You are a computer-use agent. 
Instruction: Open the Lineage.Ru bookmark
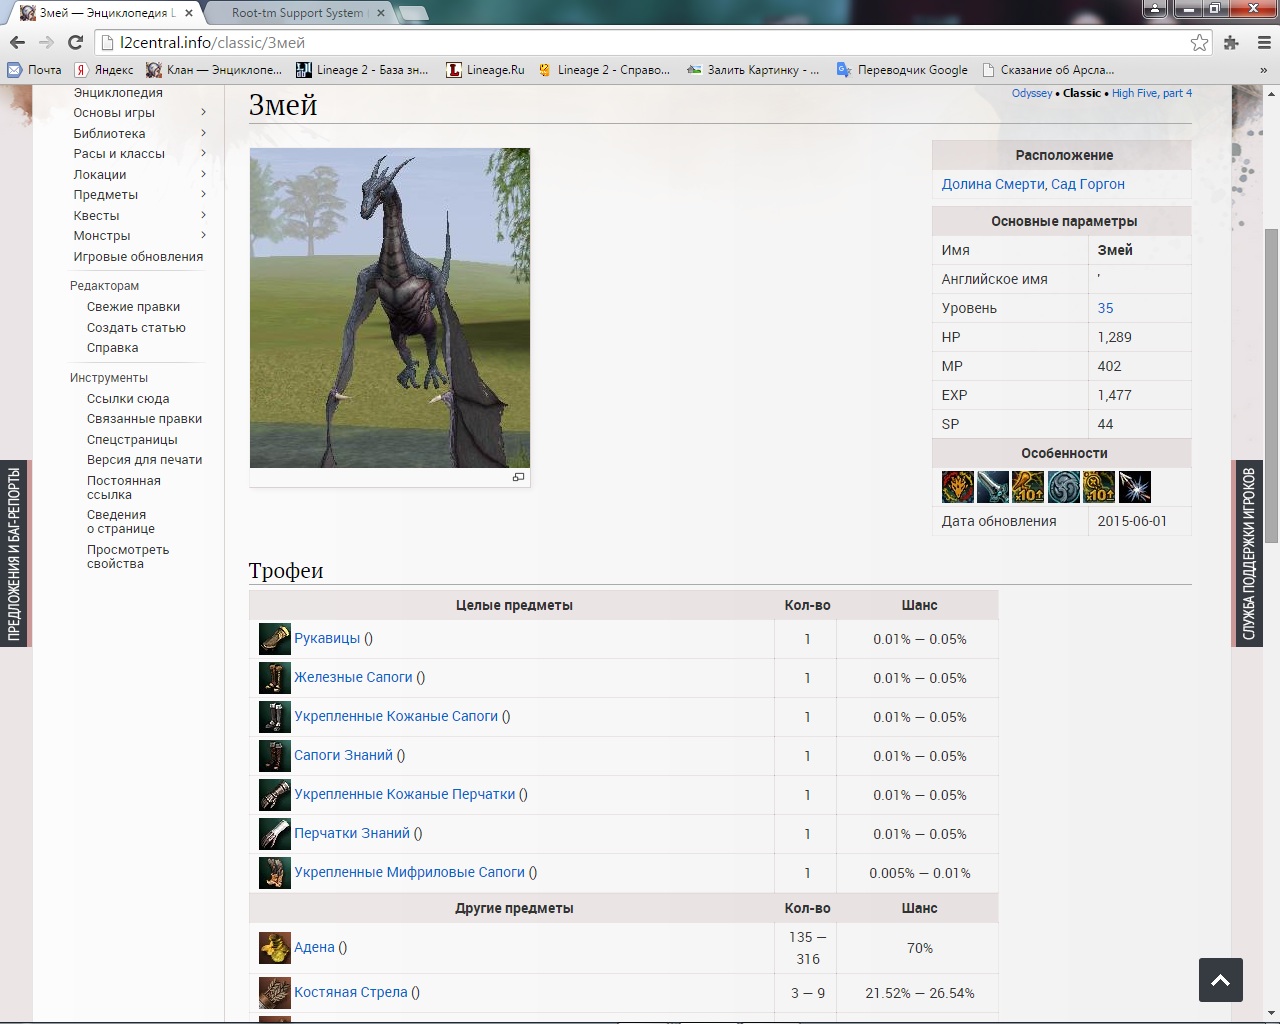[485, 70]
